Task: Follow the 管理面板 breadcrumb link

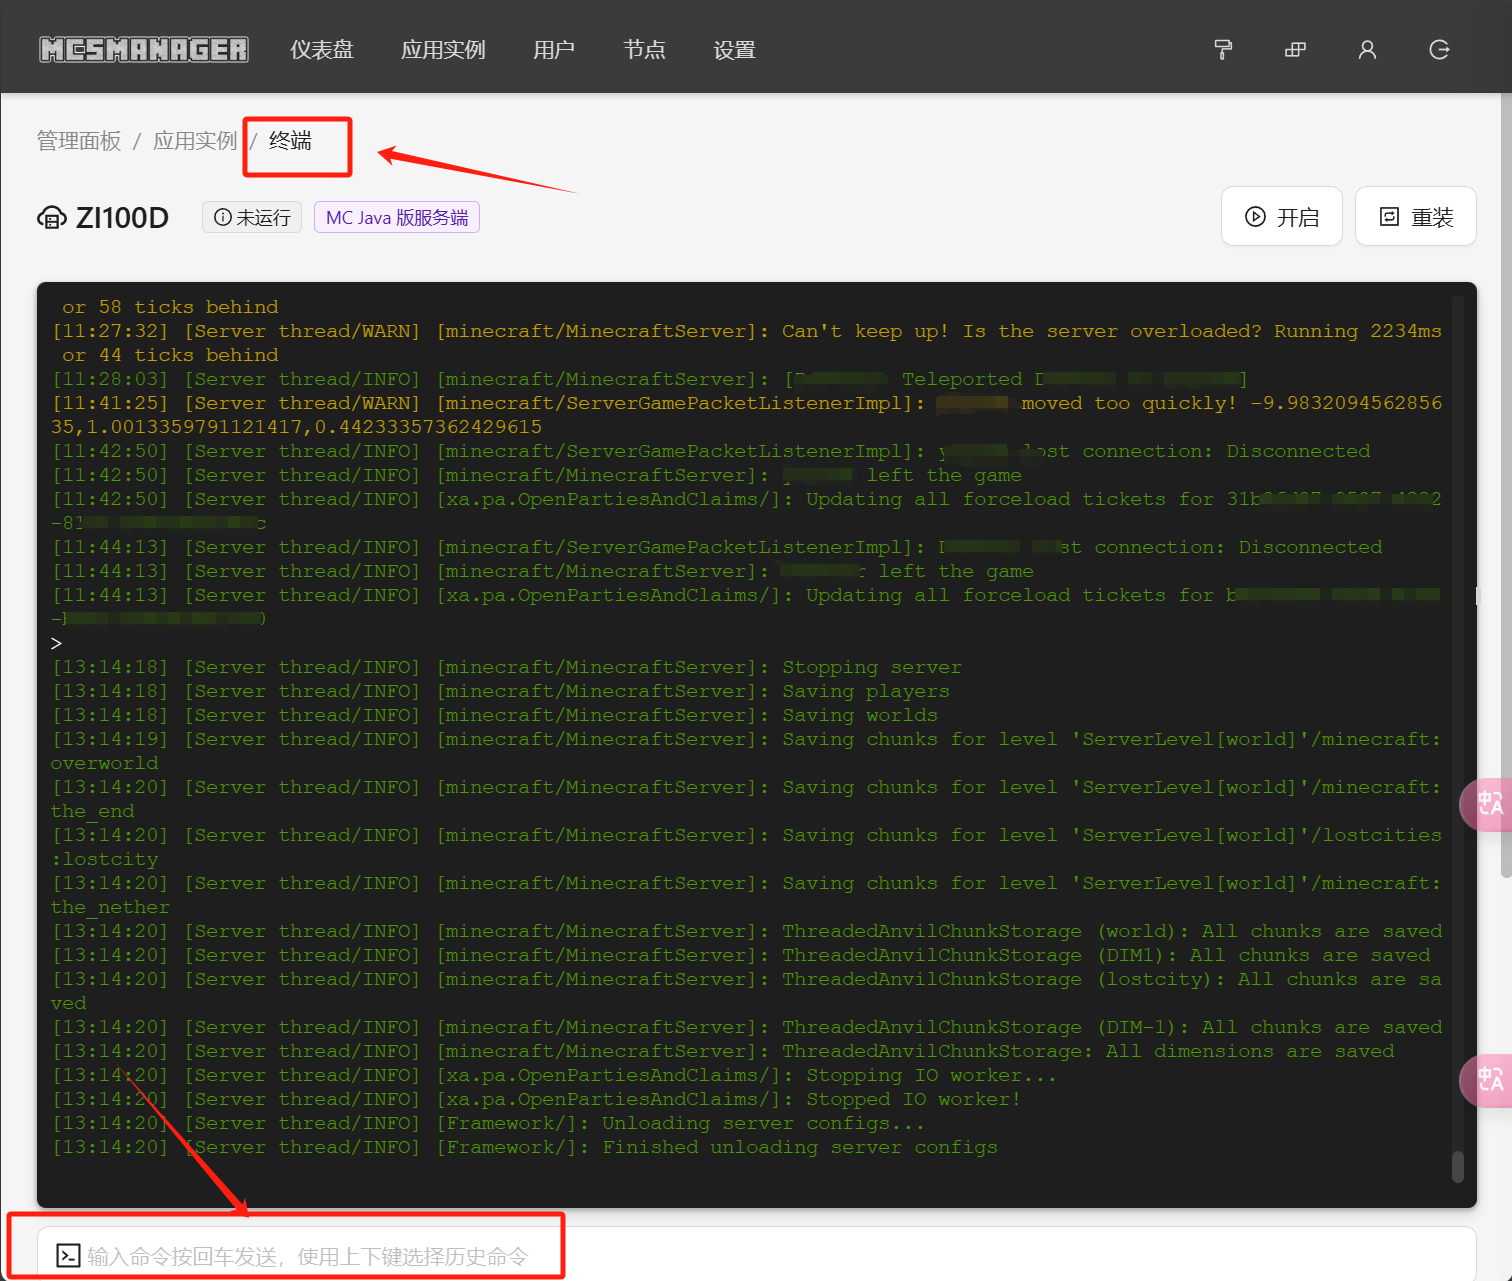Action: tap(79, 141)
